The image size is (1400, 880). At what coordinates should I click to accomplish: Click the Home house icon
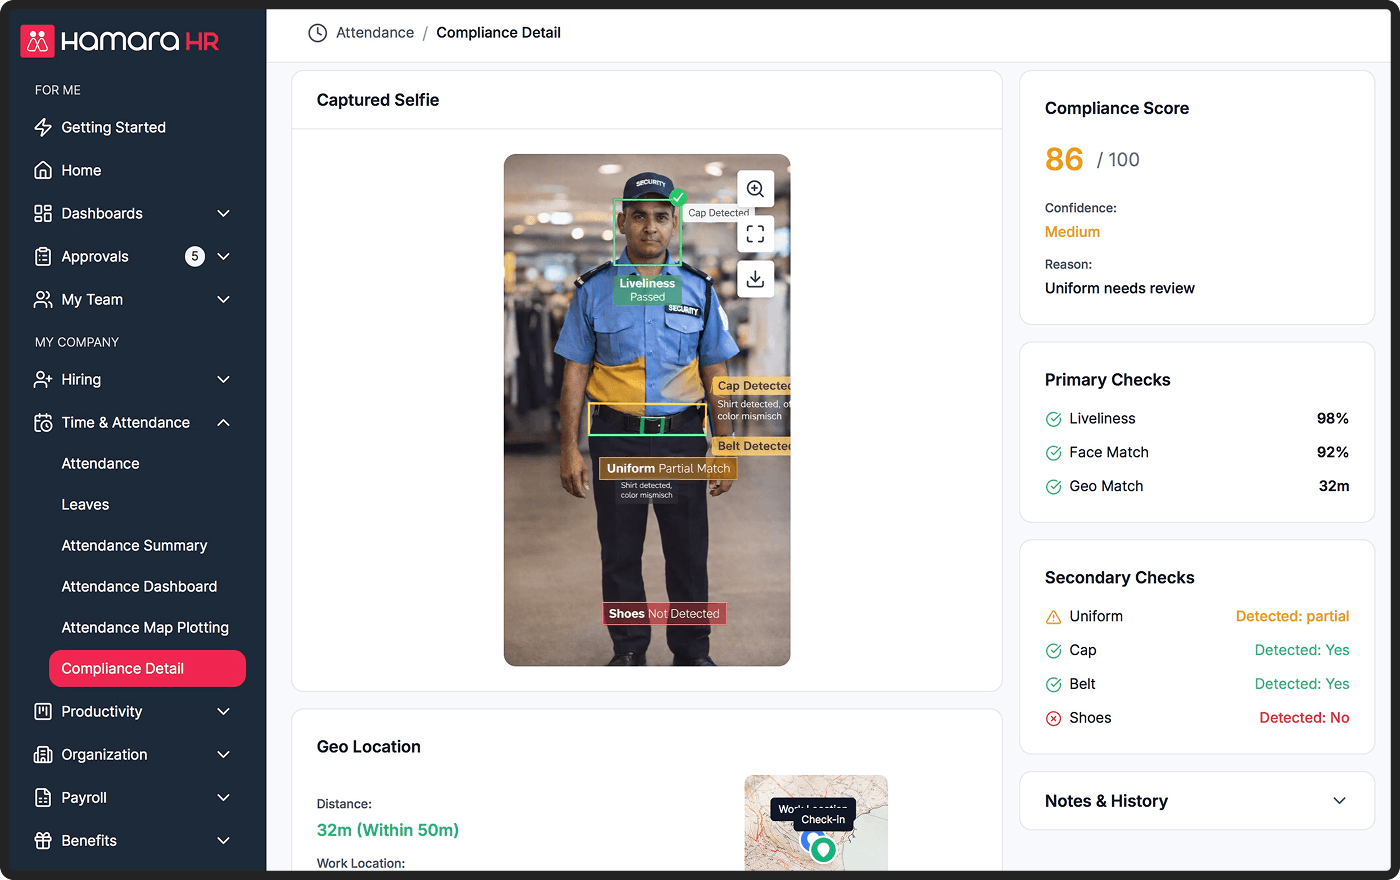tap(43, 170)
